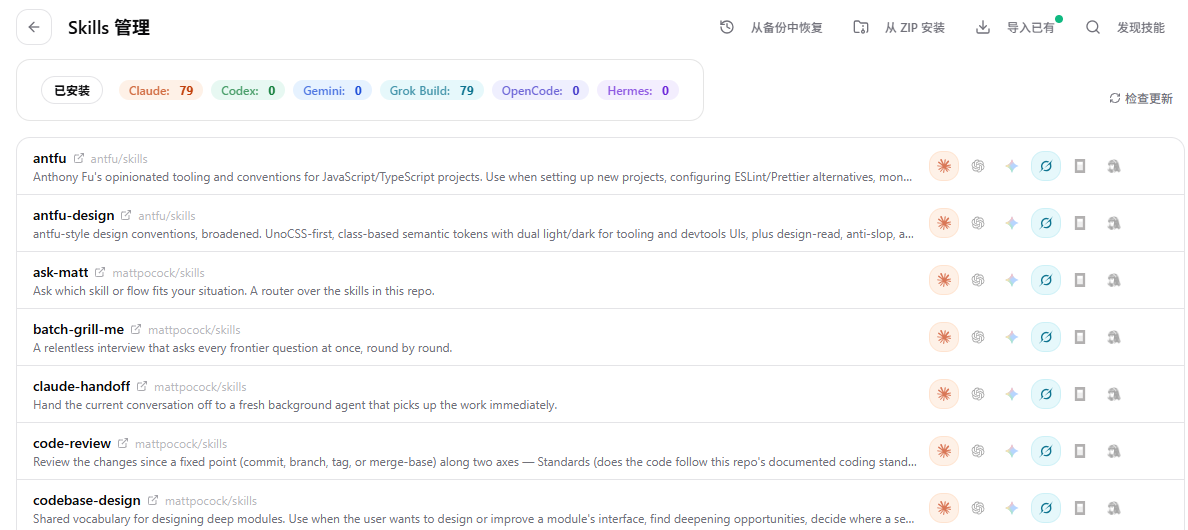This screenshot has height=530, width=1188.
Task: Click the ask-matt skill name
Action: 61,273
